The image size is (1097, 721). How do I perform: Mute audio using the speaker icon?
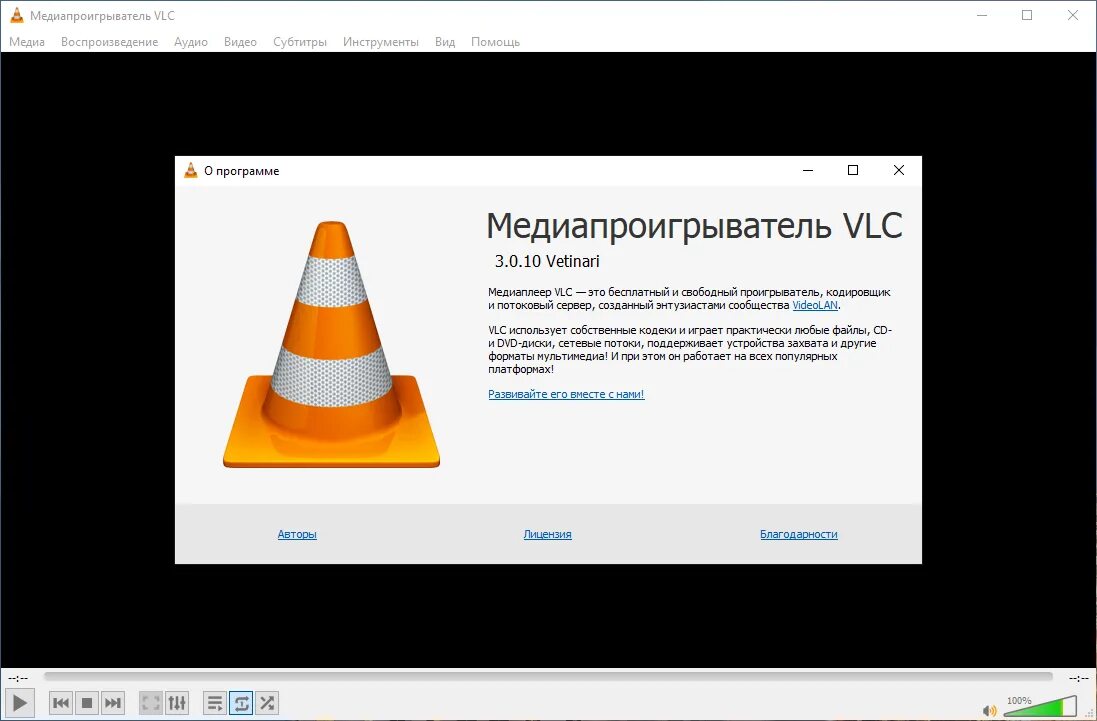[x=989, y=711]
